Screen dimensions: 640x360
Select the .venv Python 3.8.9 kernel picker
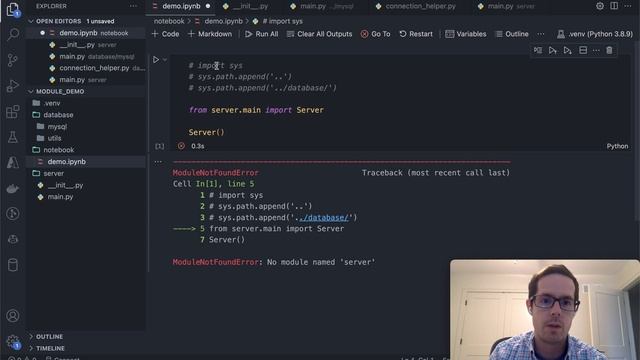595,34
